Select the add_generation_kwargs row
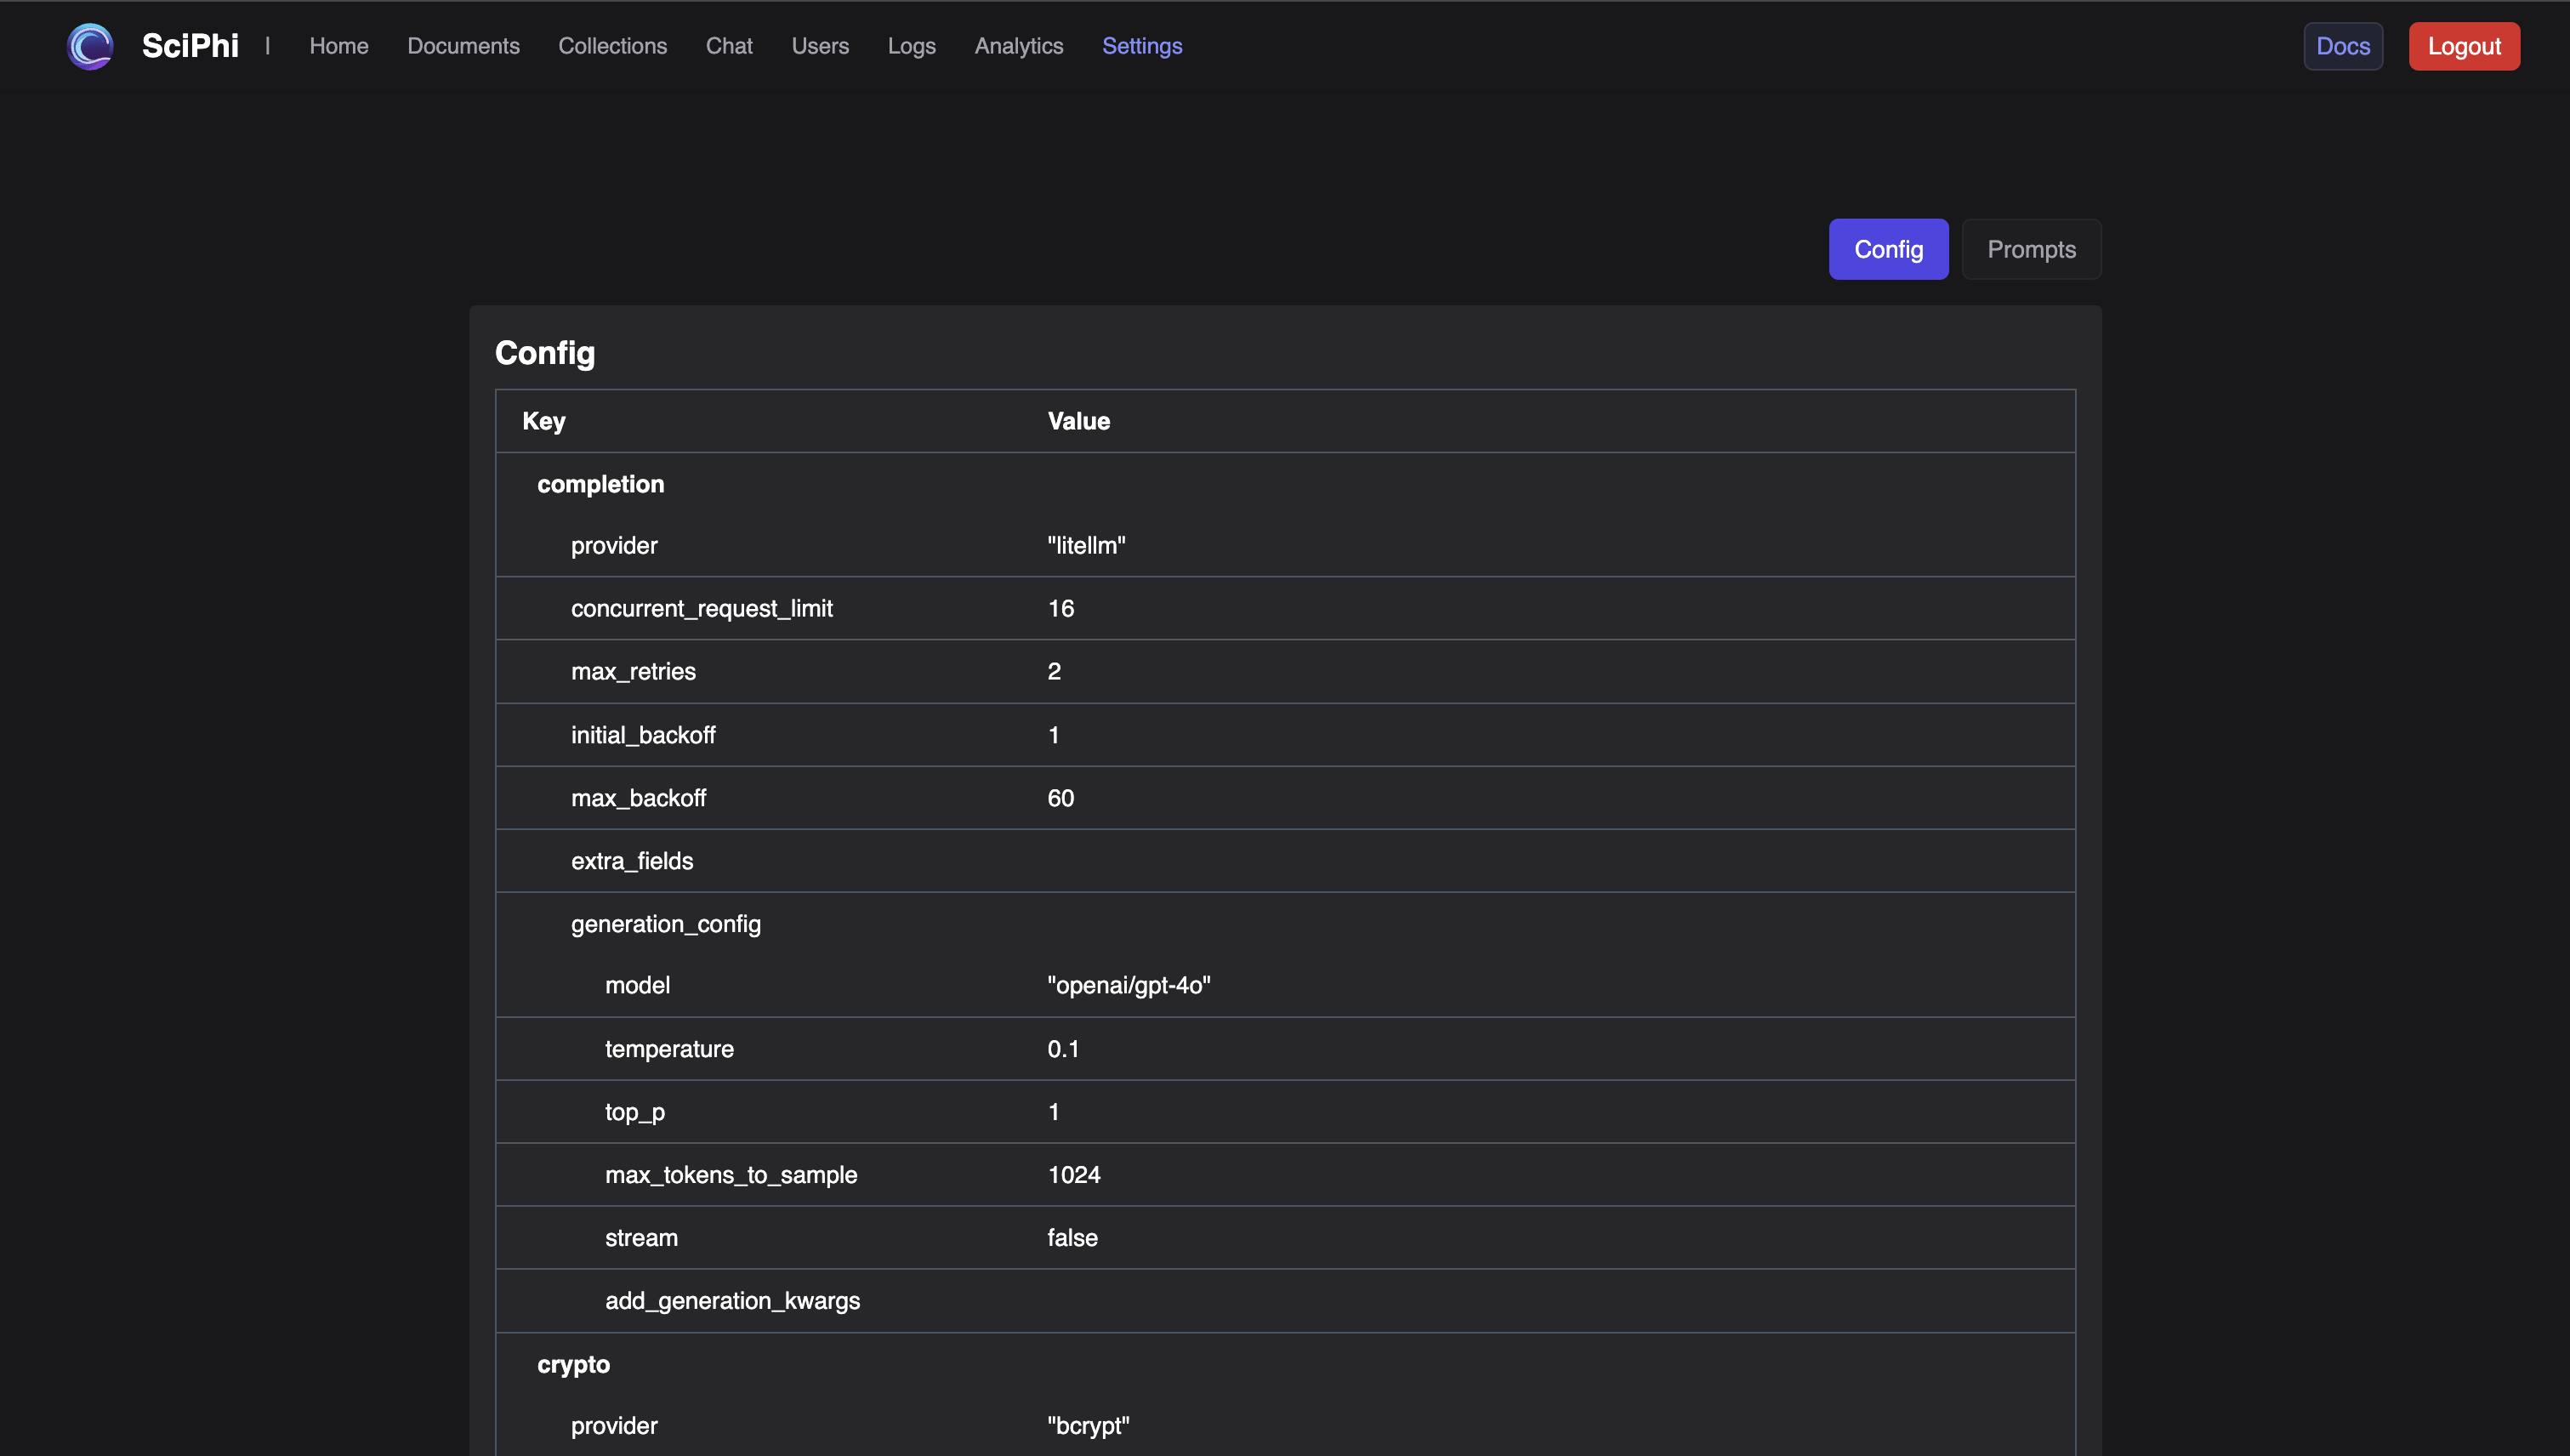Viewport: 2570px width, 1456px height. pos(1285,1301)
